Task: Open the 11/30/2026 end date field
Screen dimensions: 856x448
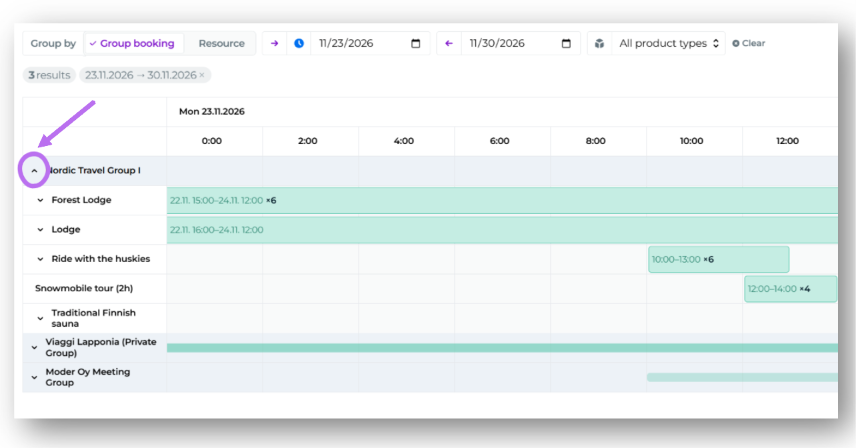Action: click(x=521, y=44)
